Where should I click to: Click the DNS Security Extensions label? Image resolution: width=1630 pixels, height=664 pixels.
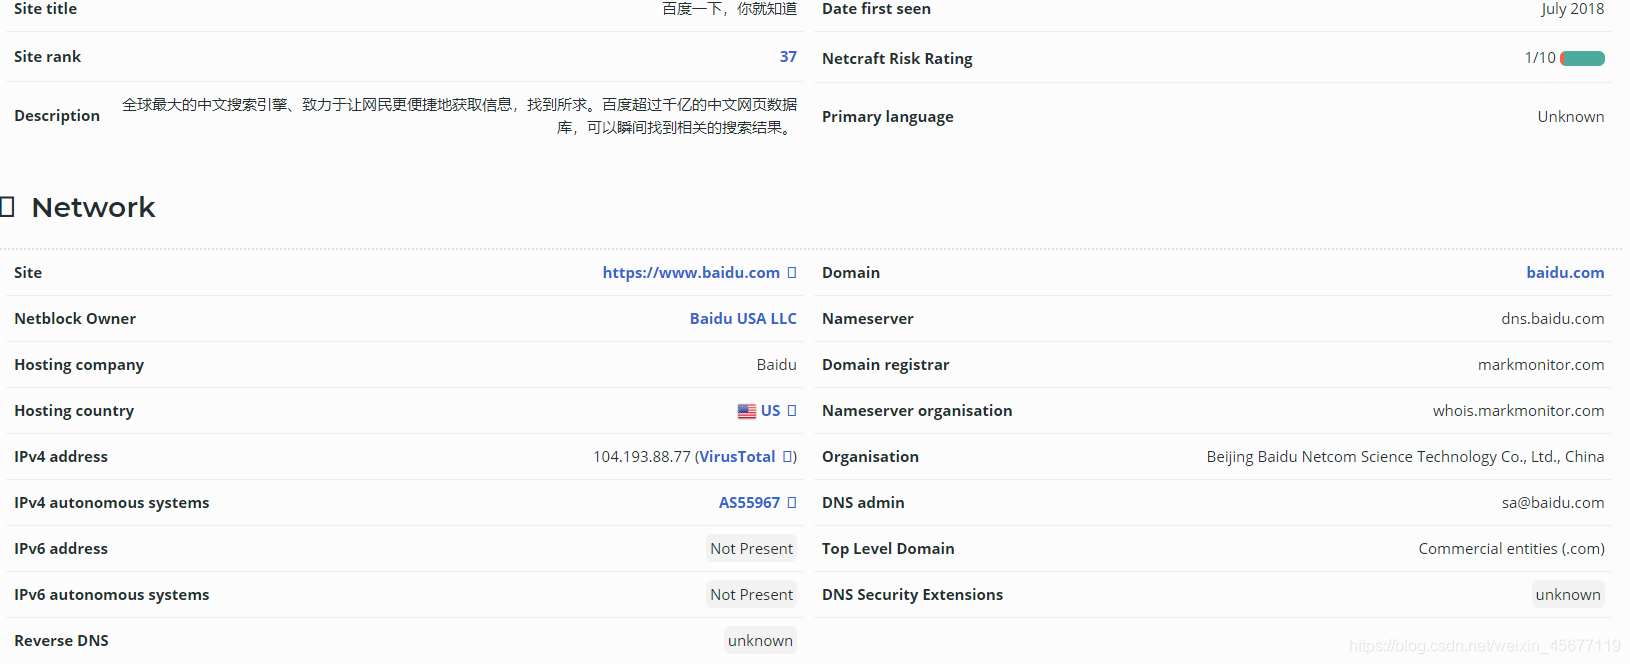tap(912, 595)
